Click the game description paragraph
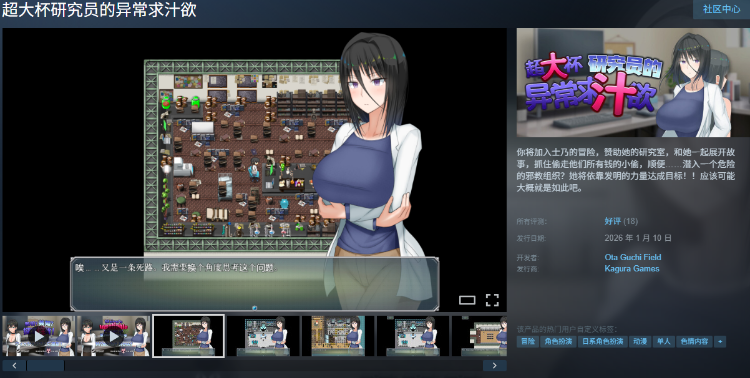This screenshot has height=378, width=750. [626, 170]
